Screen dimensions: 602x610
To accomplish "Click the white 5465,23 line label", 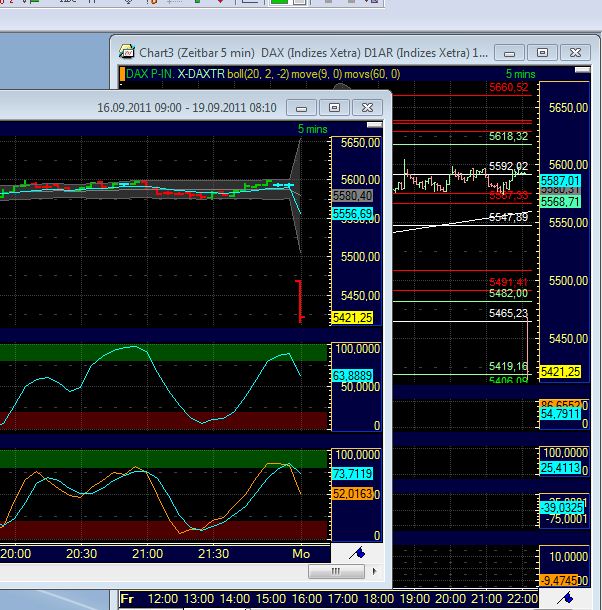I will pos(508,313).
